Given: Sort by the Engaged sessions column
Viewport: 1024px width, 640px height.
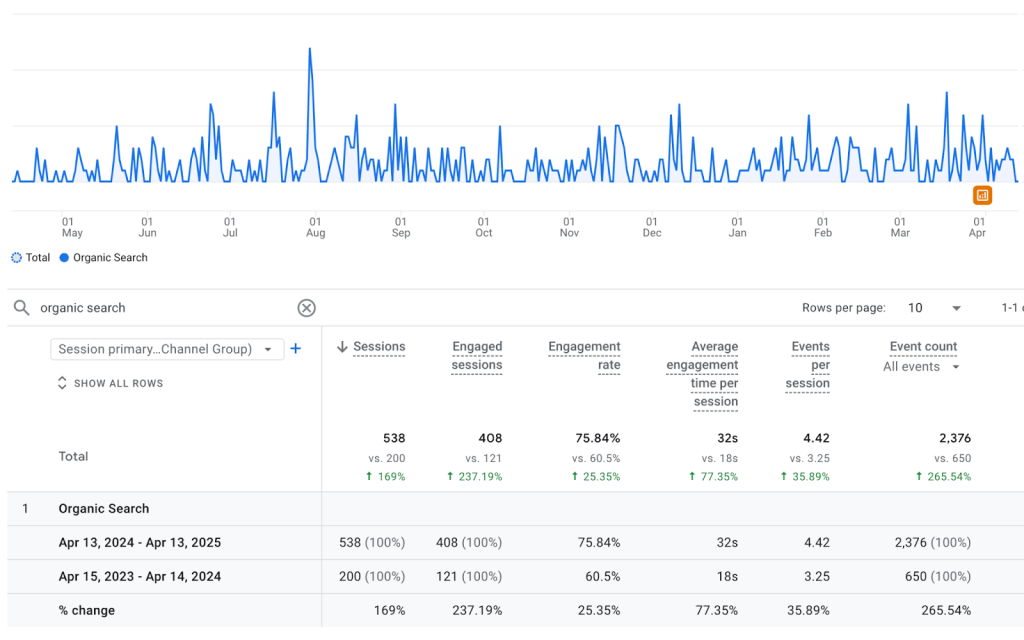Looking at the screenshot, I should [x=477, y=356].
